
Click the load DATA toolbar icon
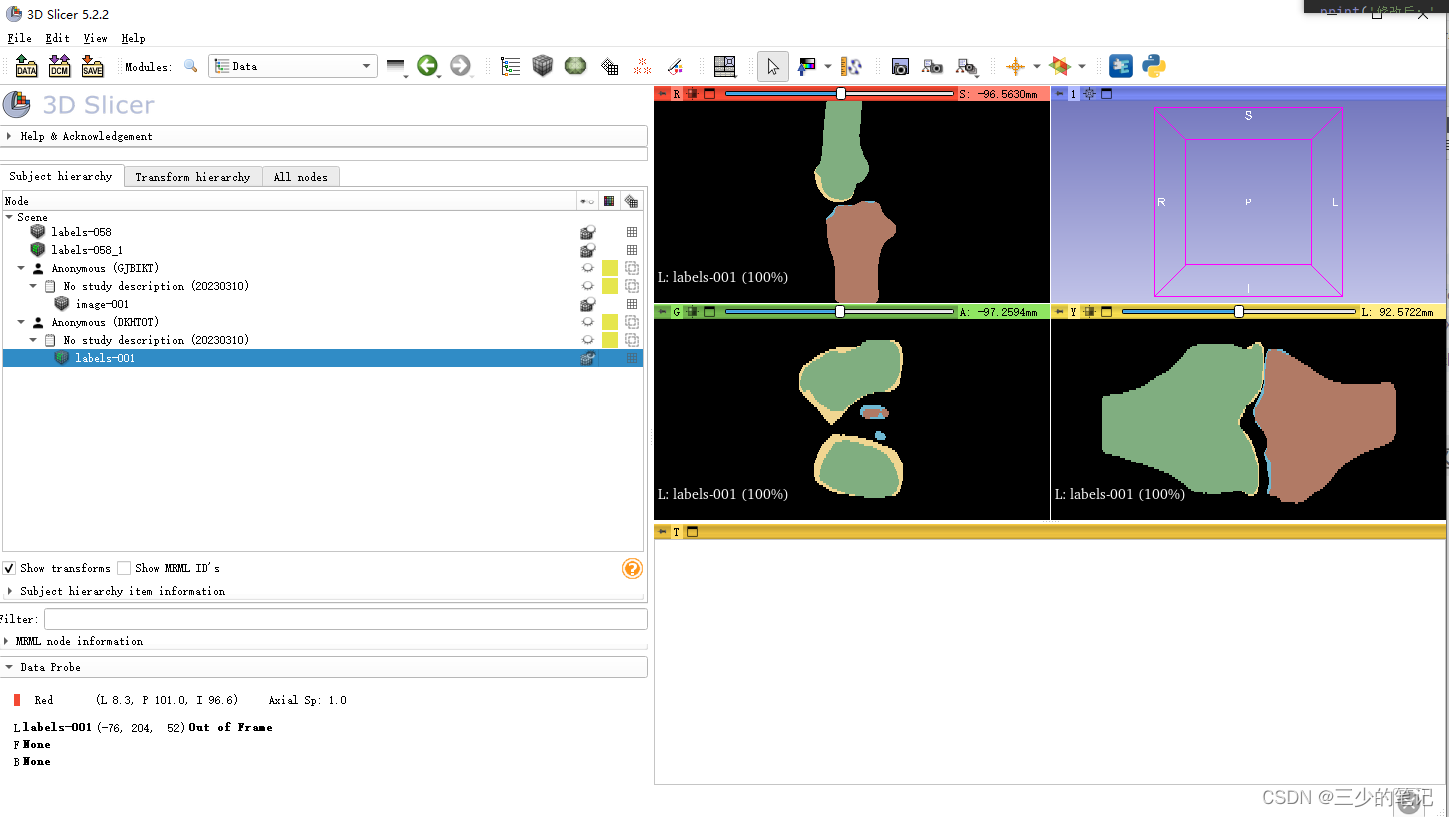[x=27, y=66]
